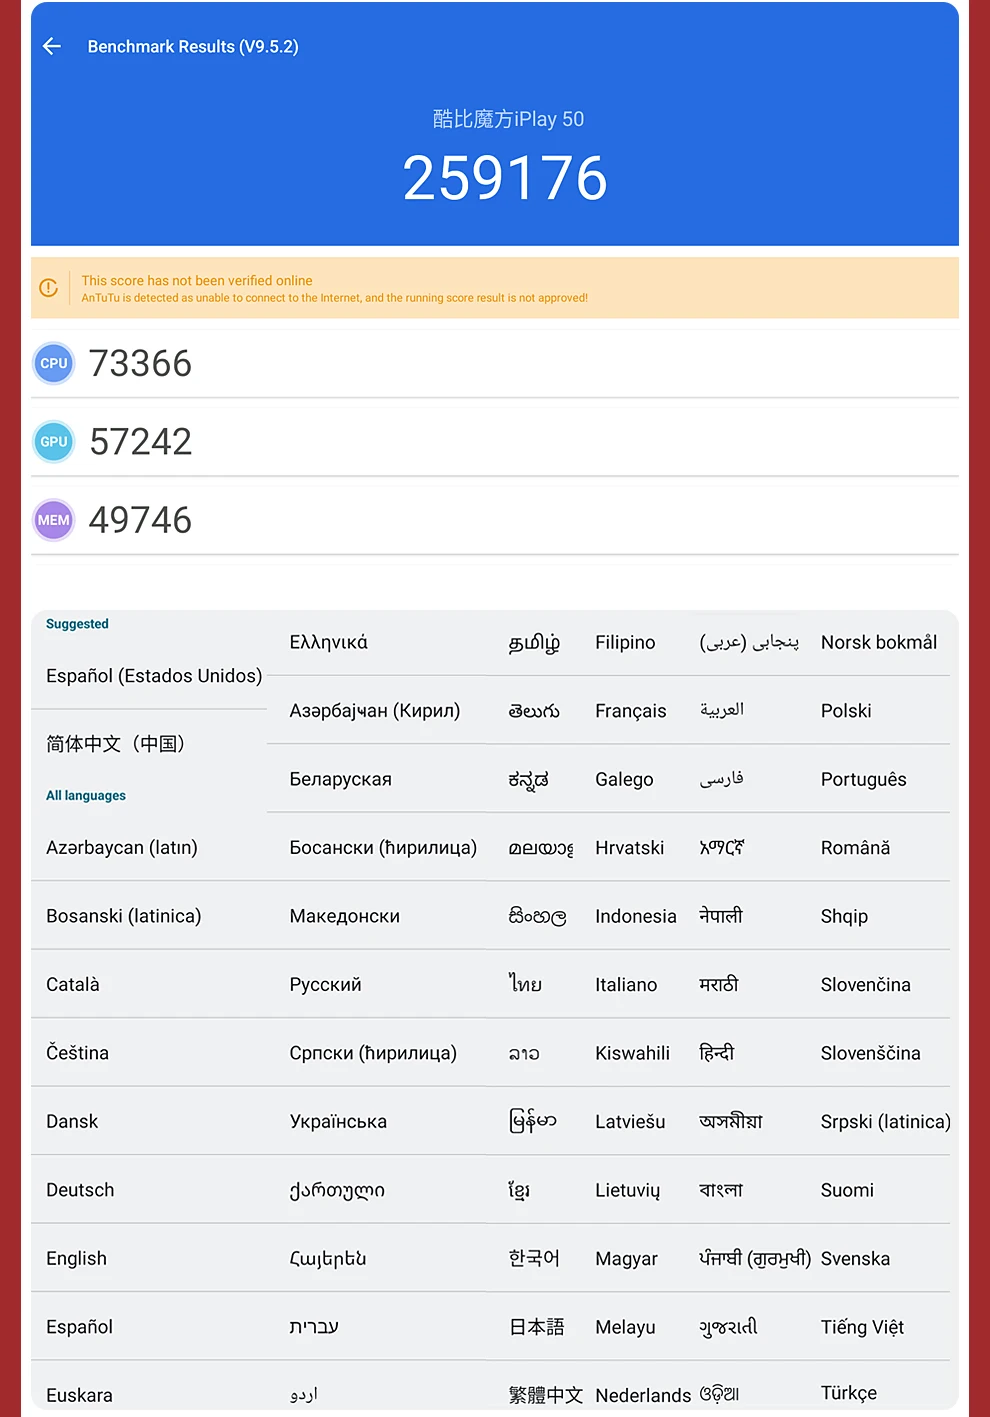Image resolution: width=990 pixels, height=1417 pixels.
Task: Select Română language
Action: pyautogui.click(x=855, y=848)
